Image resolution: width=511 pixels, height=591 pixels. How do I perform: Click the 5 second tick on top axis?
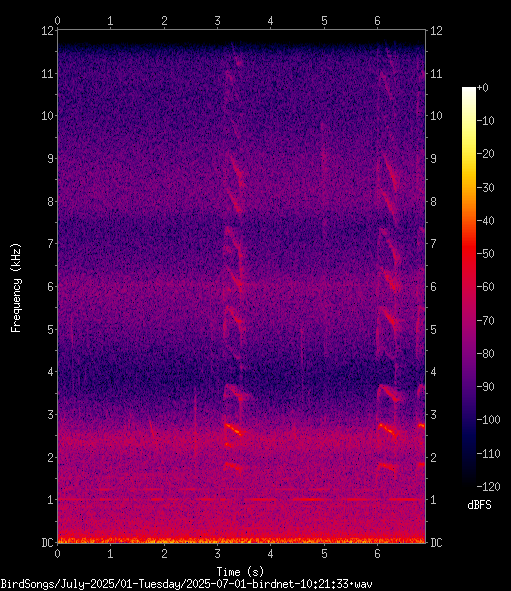coord(324,21)
